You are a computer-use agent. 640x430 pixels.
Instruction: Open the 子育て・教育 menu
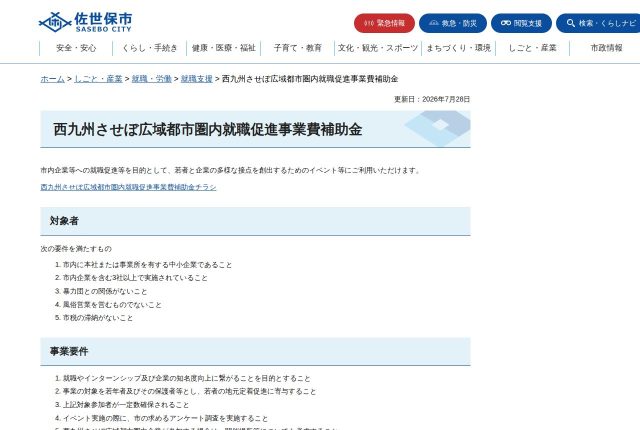tap(298, 48)
